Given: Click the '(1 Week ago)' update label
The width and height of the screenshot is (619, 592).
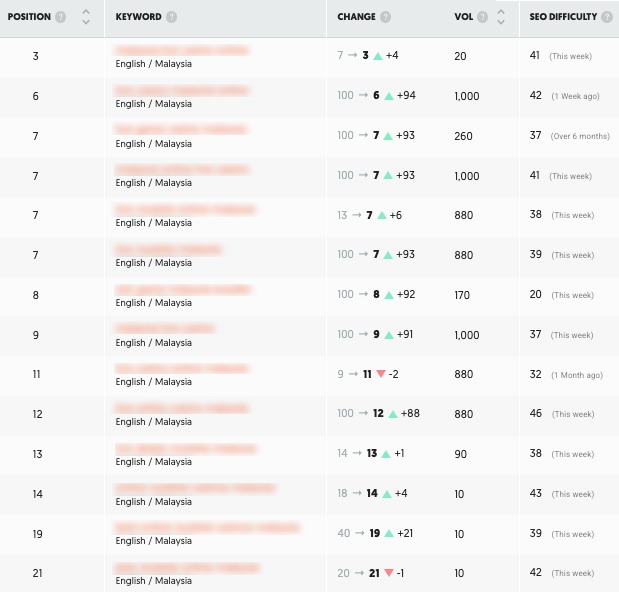Looking at the screenshot, I should pyautogui.click(x=576, y=96).
